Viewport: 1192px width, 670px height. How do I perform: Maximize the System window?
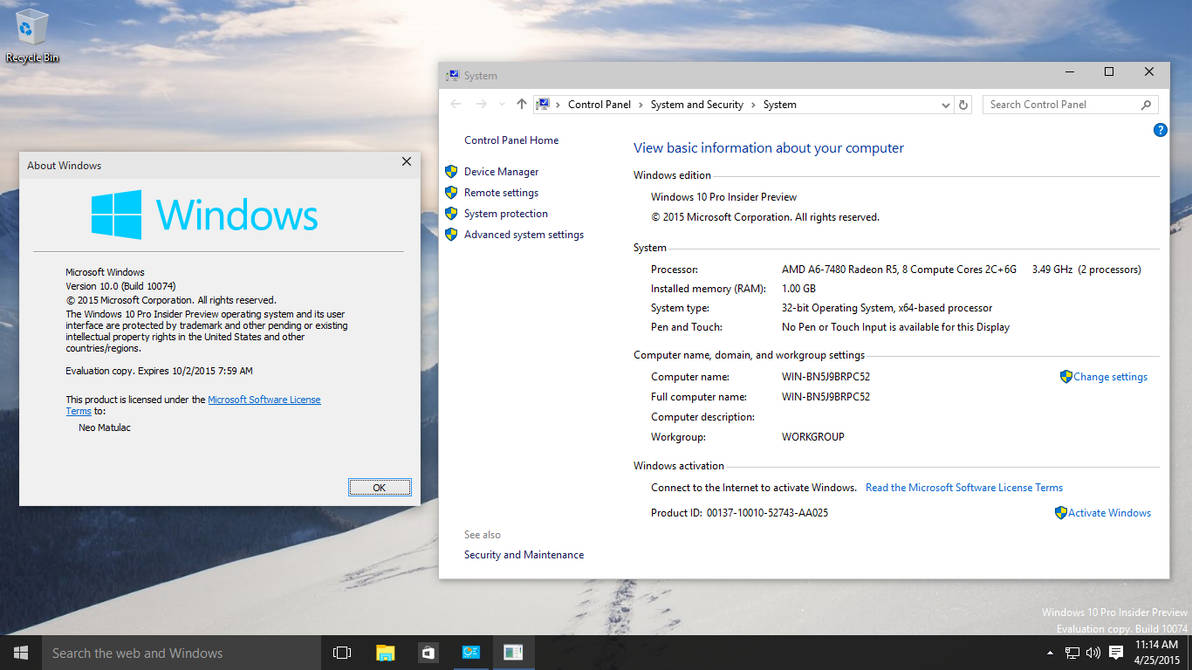pyautogui.click(x=1109, y=72)
